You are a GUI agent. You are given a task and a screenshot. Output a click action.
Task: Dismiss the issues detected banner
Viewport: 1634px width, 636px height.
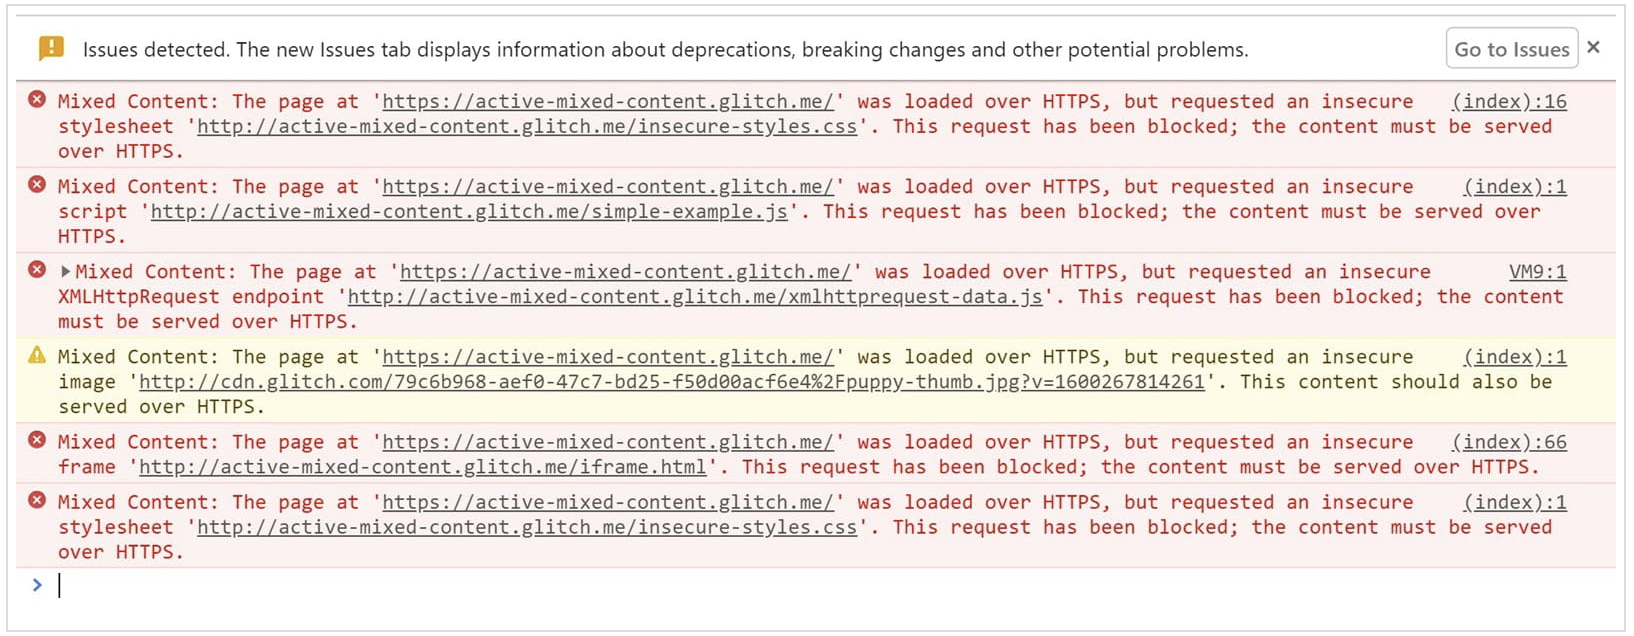[x=1594, y=47]
